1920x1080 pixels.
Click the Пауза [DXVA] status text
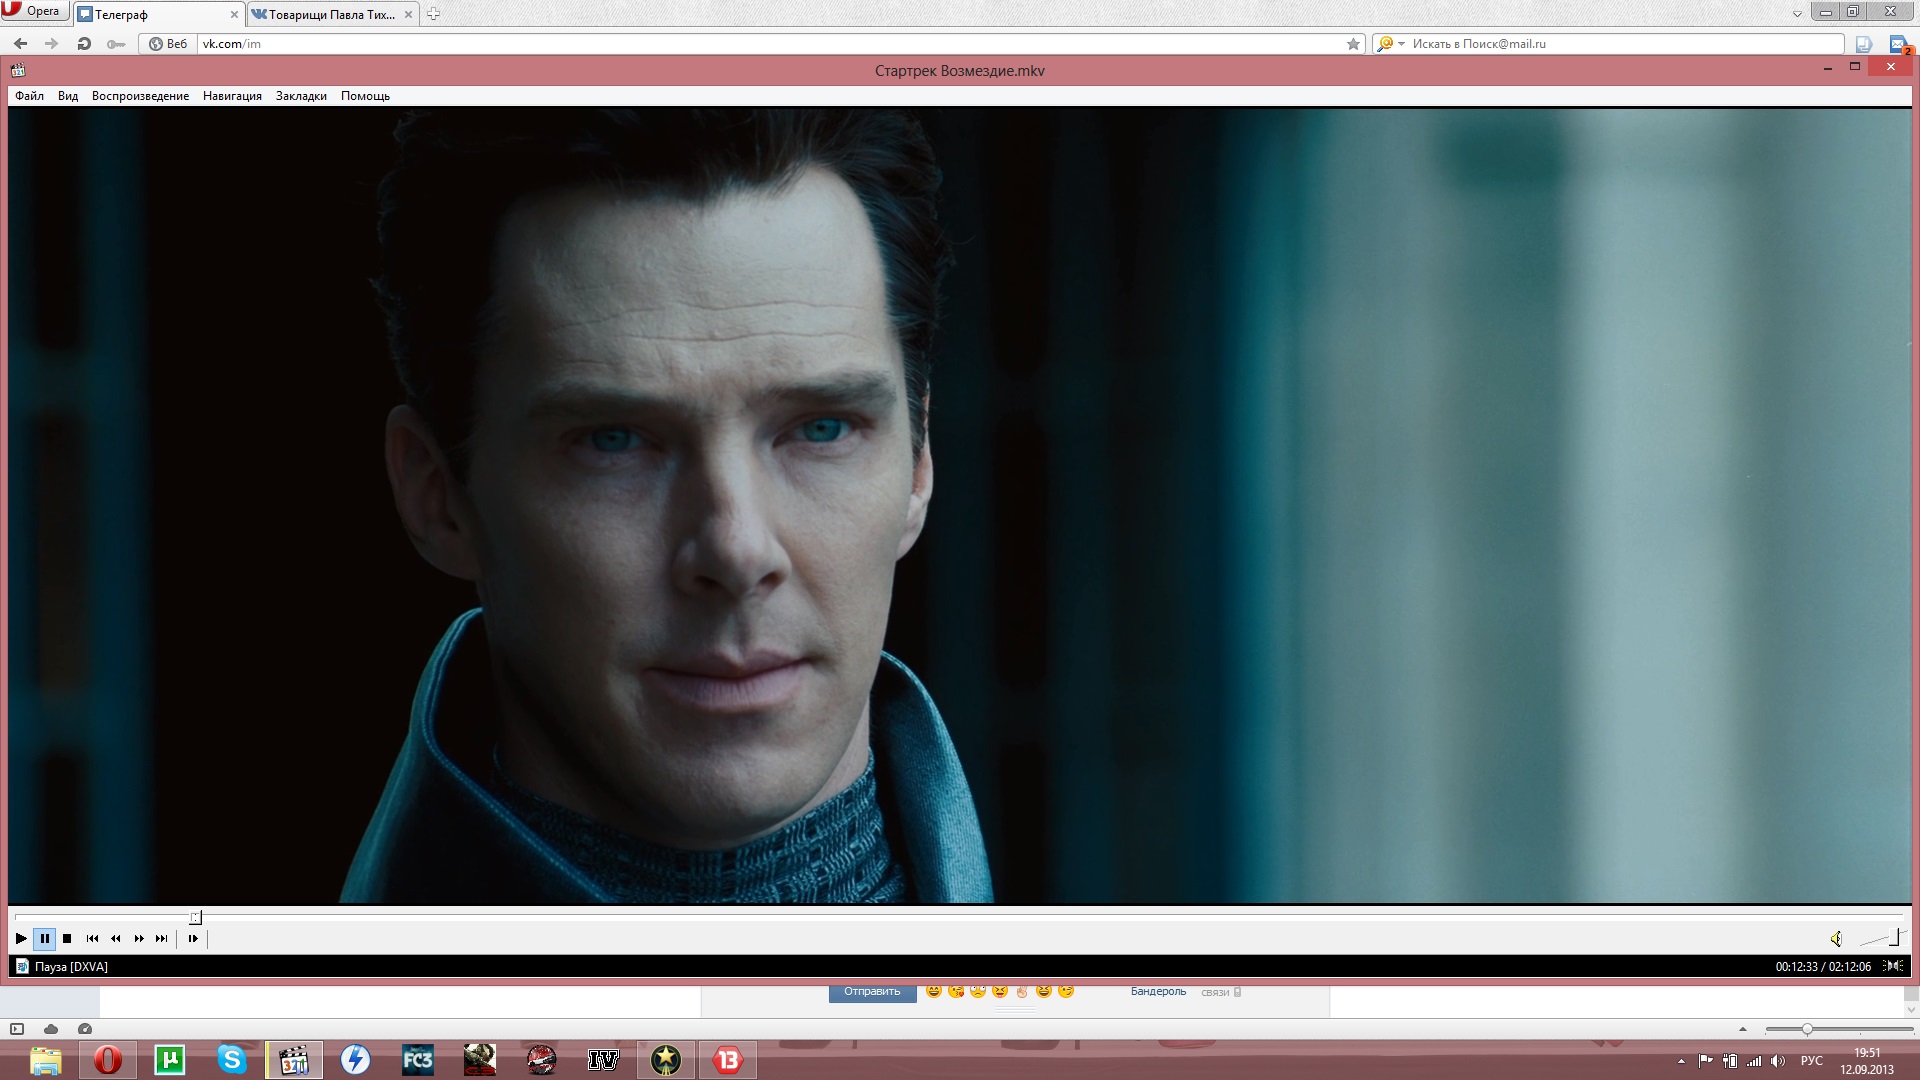pos(71,967)
